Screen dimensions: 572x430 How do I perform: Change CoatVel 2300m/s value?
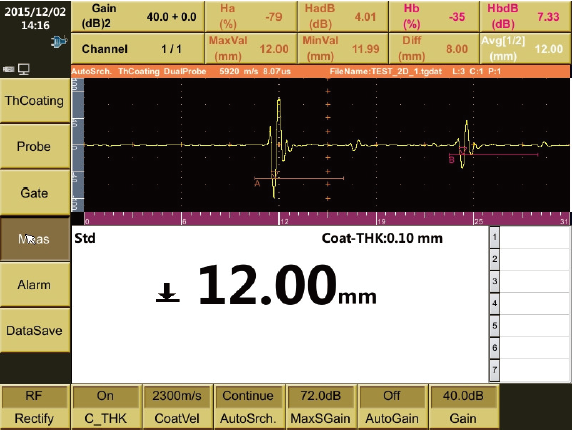pos(177,407)
